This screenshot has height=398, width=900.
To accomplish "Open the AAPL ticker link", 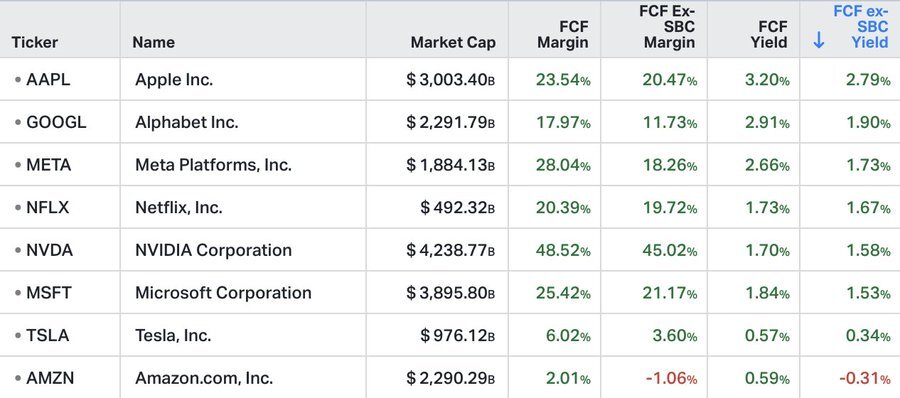I will click(x=48, y=80).
